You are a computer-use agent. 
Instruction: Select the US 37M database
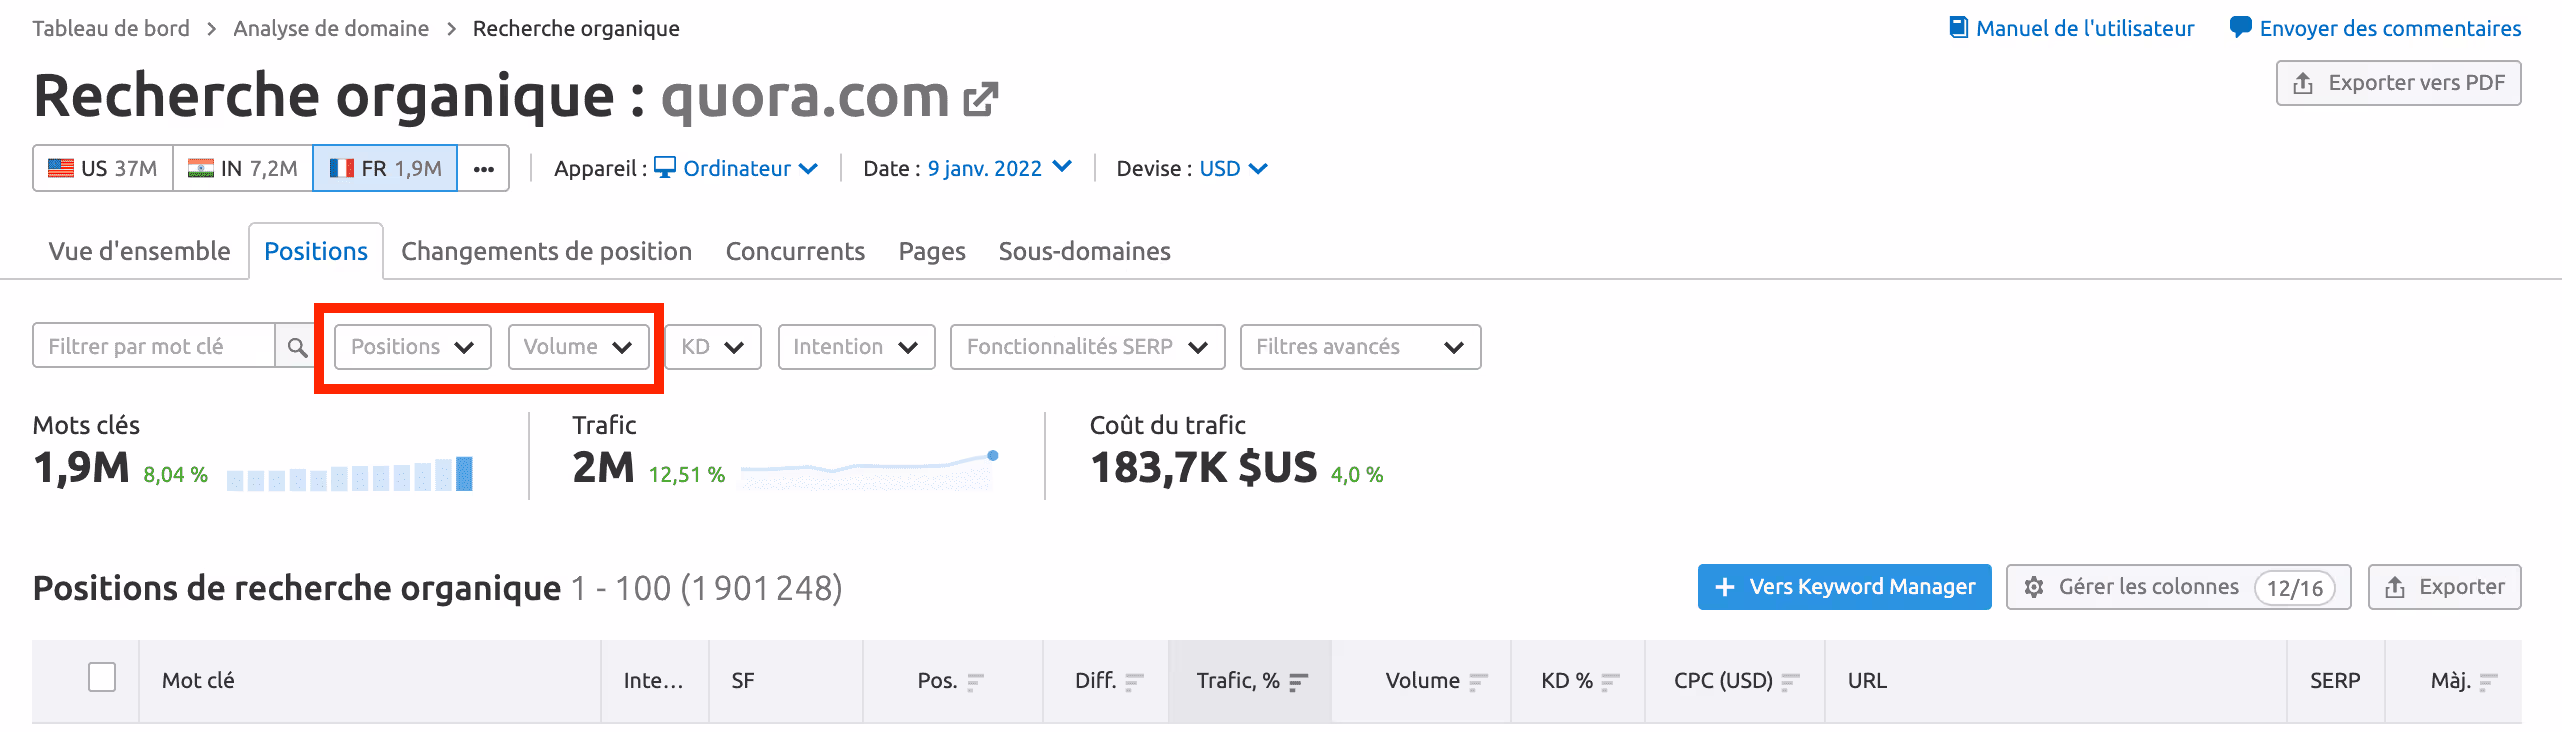103,168
